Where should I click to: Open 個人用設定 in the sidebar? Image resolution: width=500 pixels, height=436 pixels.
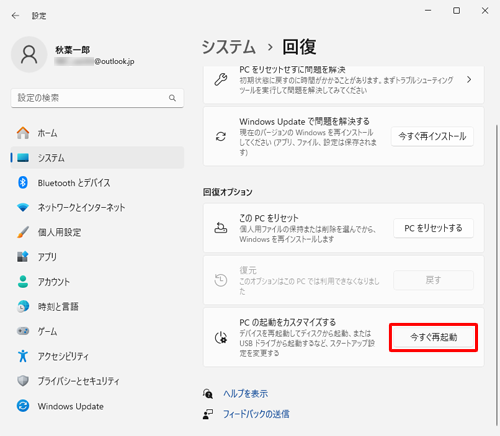click(x=97, y=232)
